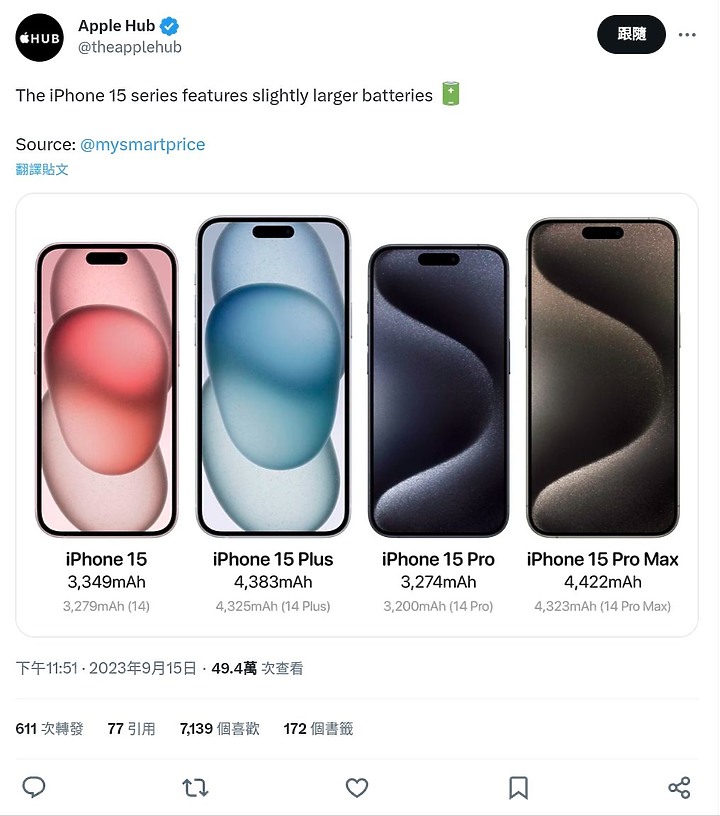This screenshot has height=816, width=720.
Task: Click the reply speech bubble icon
Action: 34,787
